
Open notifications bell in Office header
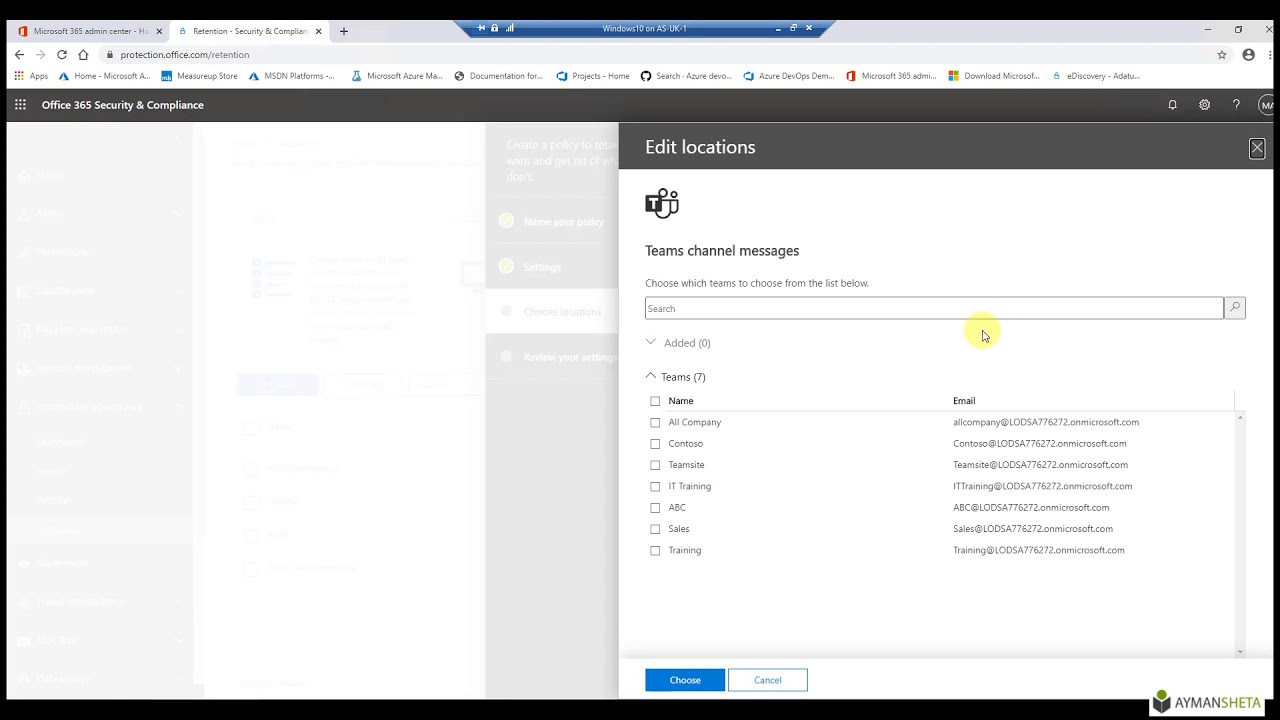tap(1173, 105)
